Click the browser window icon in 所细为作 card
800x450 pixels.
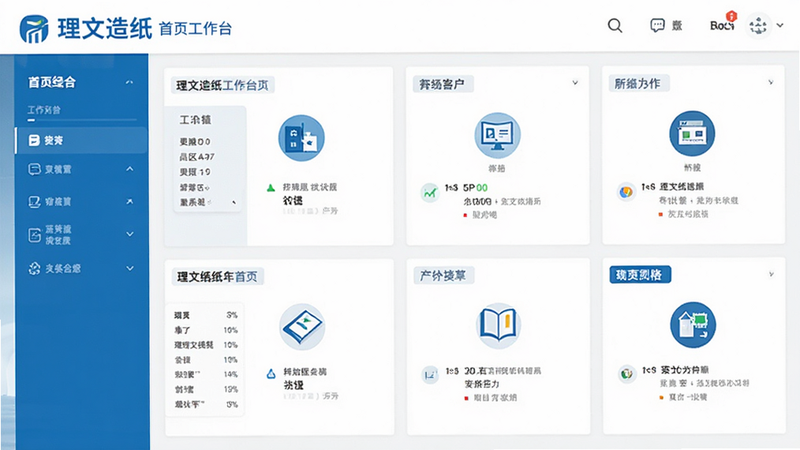coord(692,134)
